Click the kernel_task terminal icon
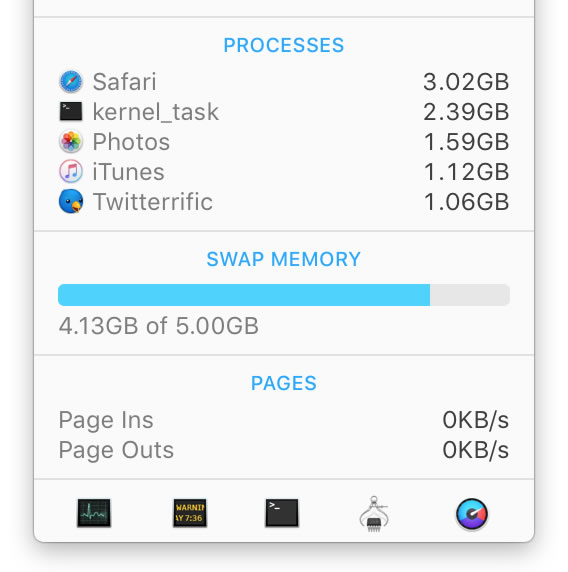The image size is (568, 572). 71,111
